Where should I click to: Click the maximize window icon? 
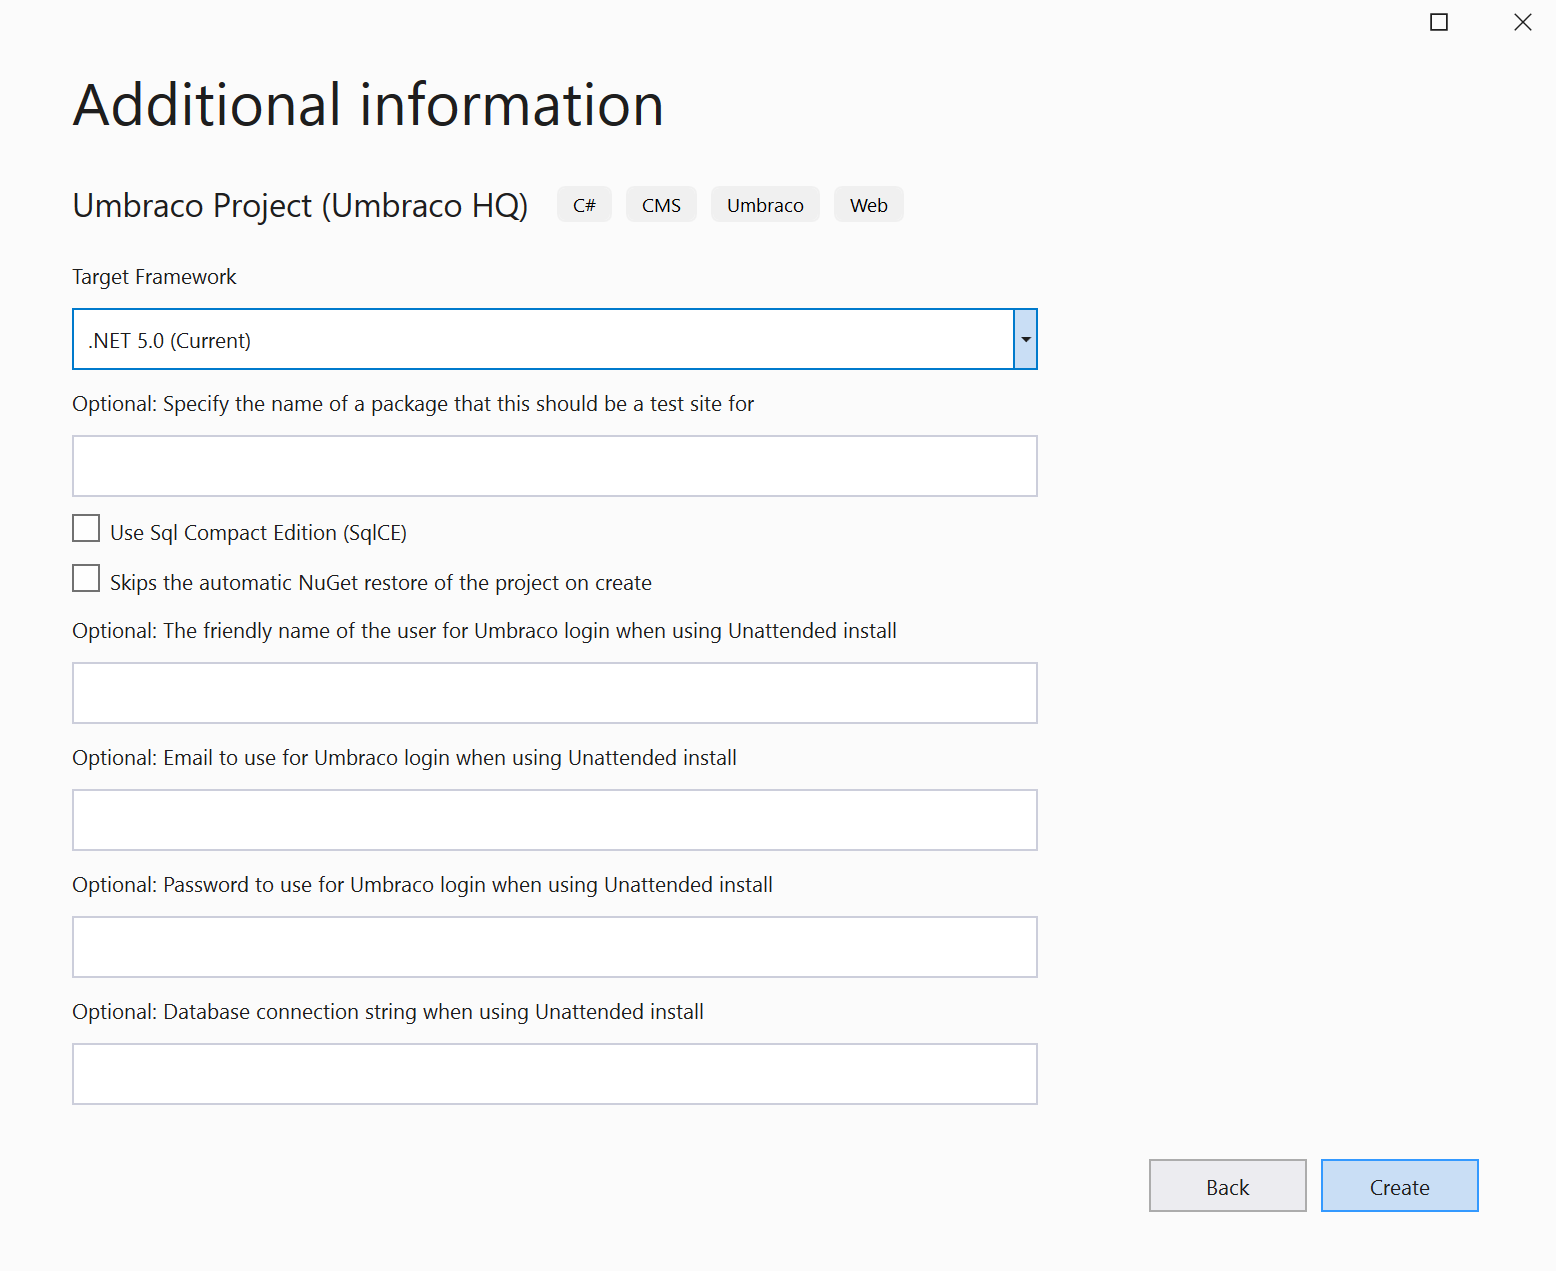coord(1439,22)
